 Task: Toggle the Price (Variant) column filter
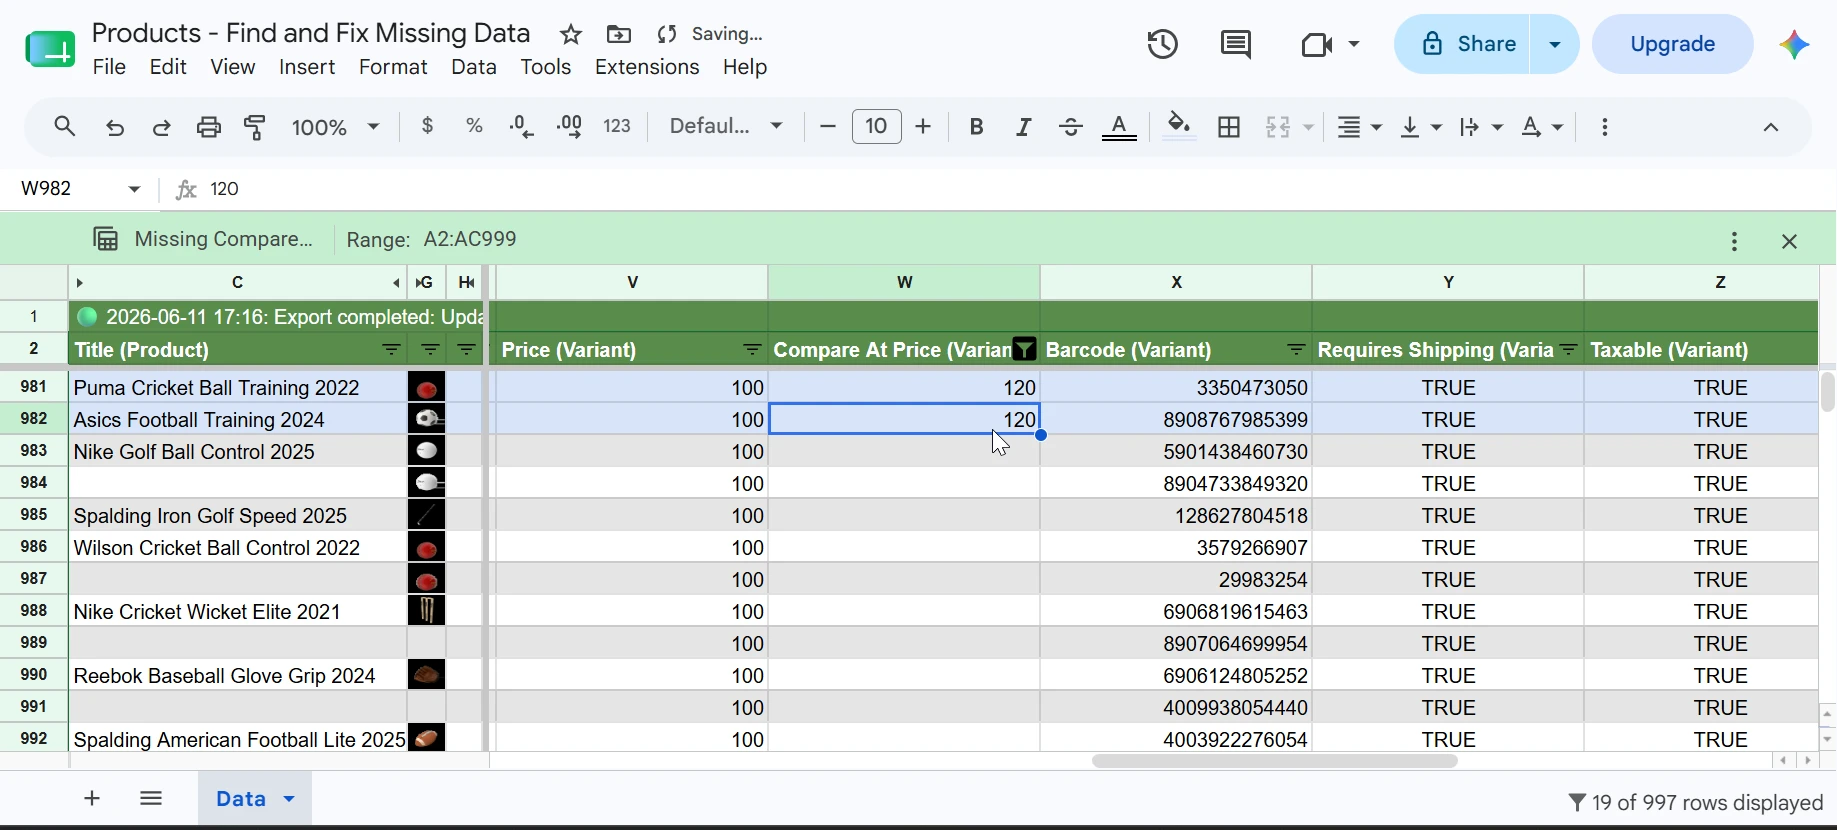pyautogui.click(x=752, y=350)
